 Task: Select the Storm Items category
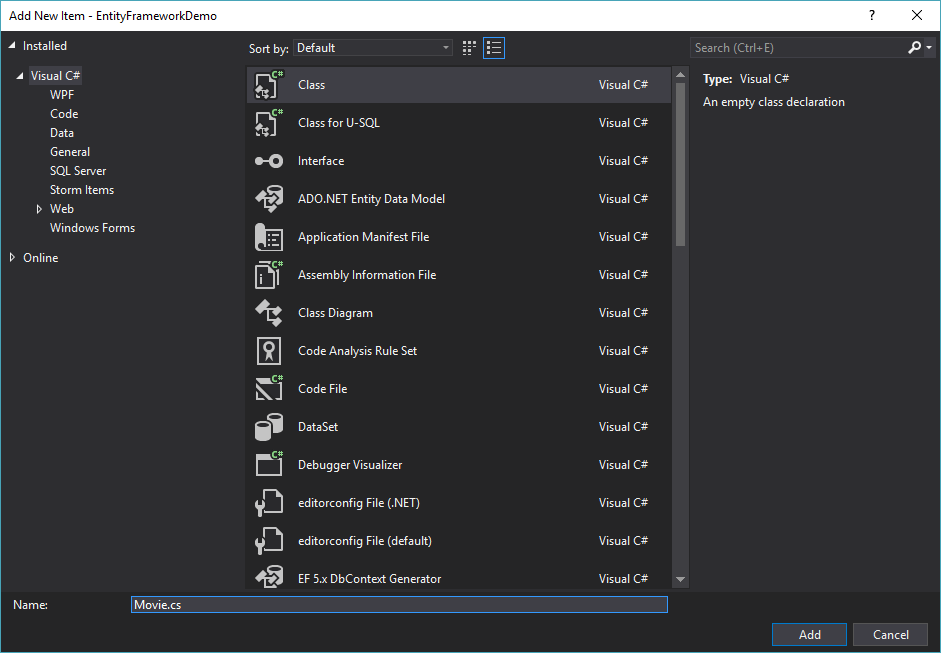(x=82, y=190)
